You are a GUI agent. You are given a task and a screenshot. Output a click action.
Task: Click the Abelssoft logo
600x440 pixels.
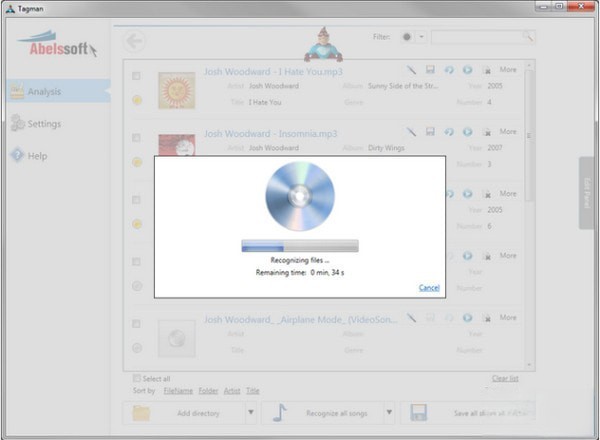pos(57,45)
